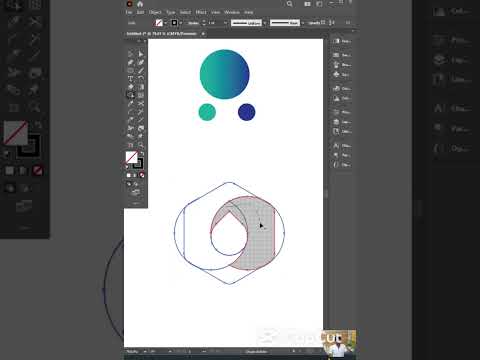The image size is (480, 360).
Task: Pick the Type tool
Action: pyautogui.click(x=130, y=79)
